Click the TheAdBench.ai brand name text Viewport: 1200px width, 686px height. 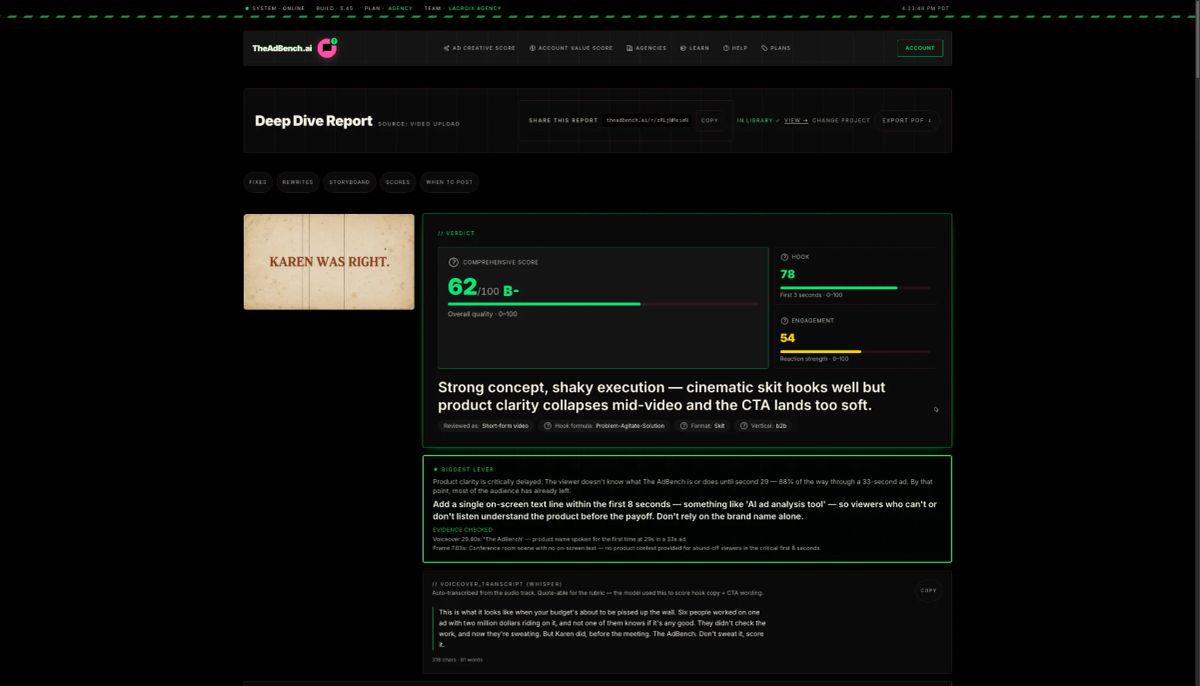tap(282, 48)
